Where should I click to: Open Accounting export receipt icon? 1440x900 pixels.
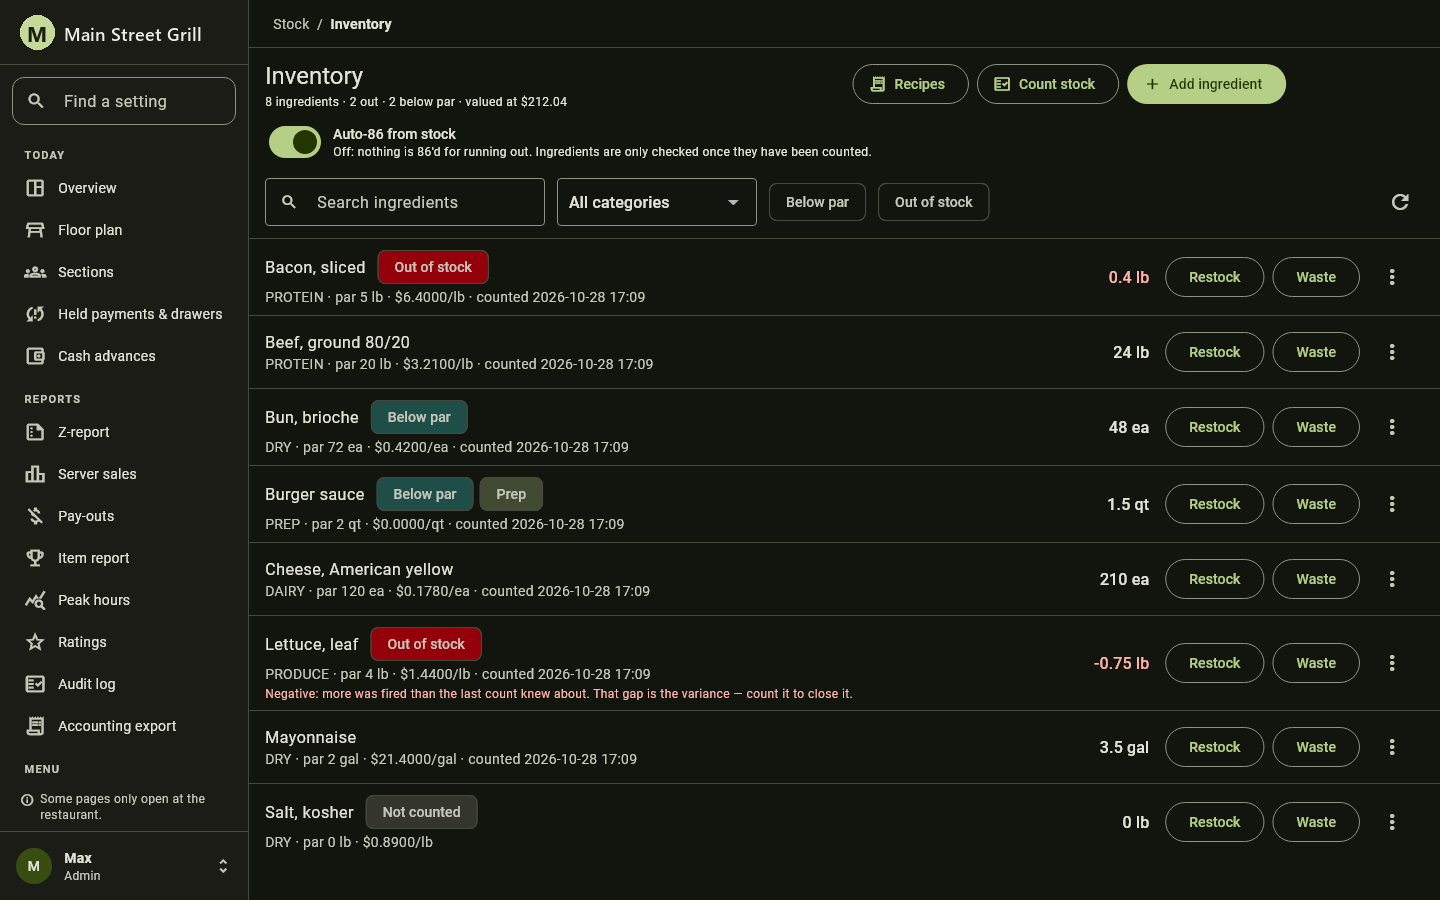(35, 726)
